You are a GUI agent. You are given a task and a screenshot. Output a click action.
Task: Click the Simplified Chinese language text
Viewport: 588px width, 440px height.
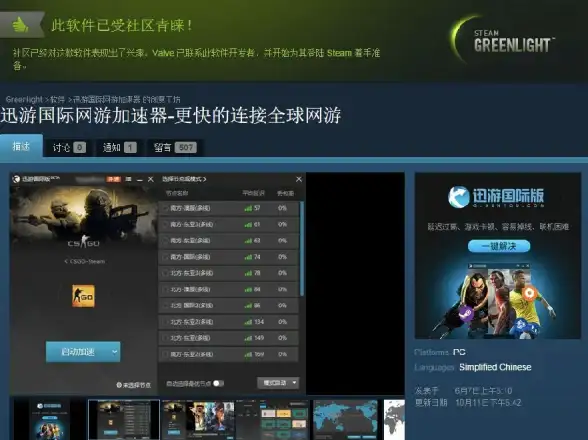[x=495, y=367]
